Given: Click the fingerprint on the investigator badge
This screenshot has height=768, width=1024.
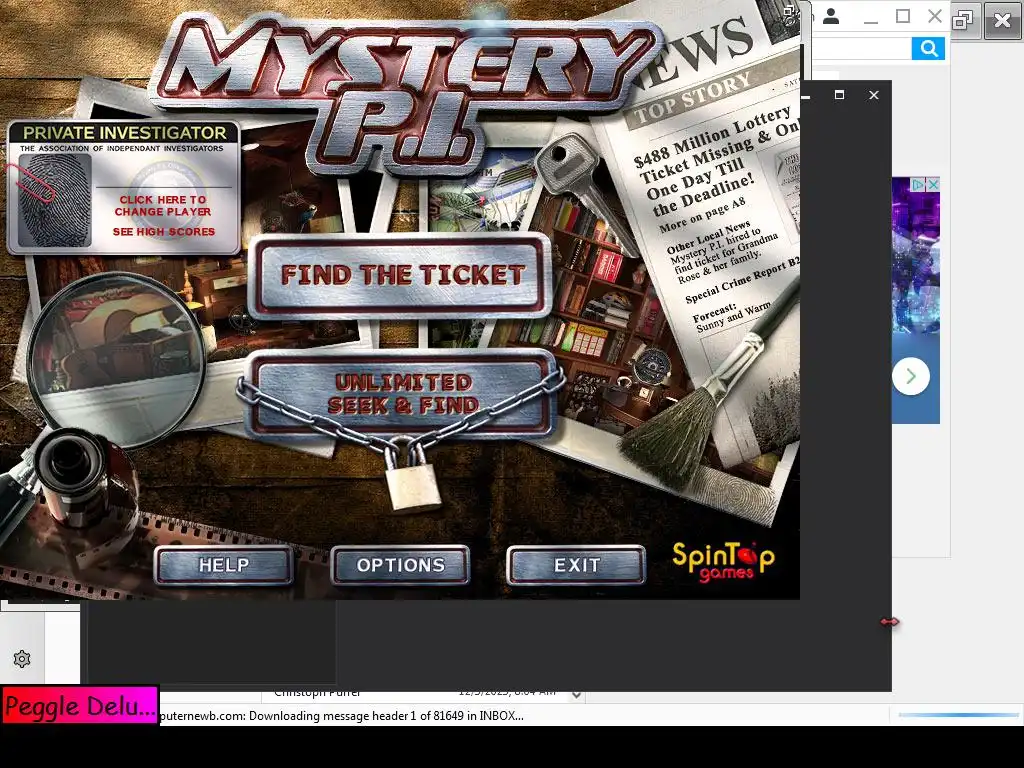Looking at the screenshot, I should point(54,200).
